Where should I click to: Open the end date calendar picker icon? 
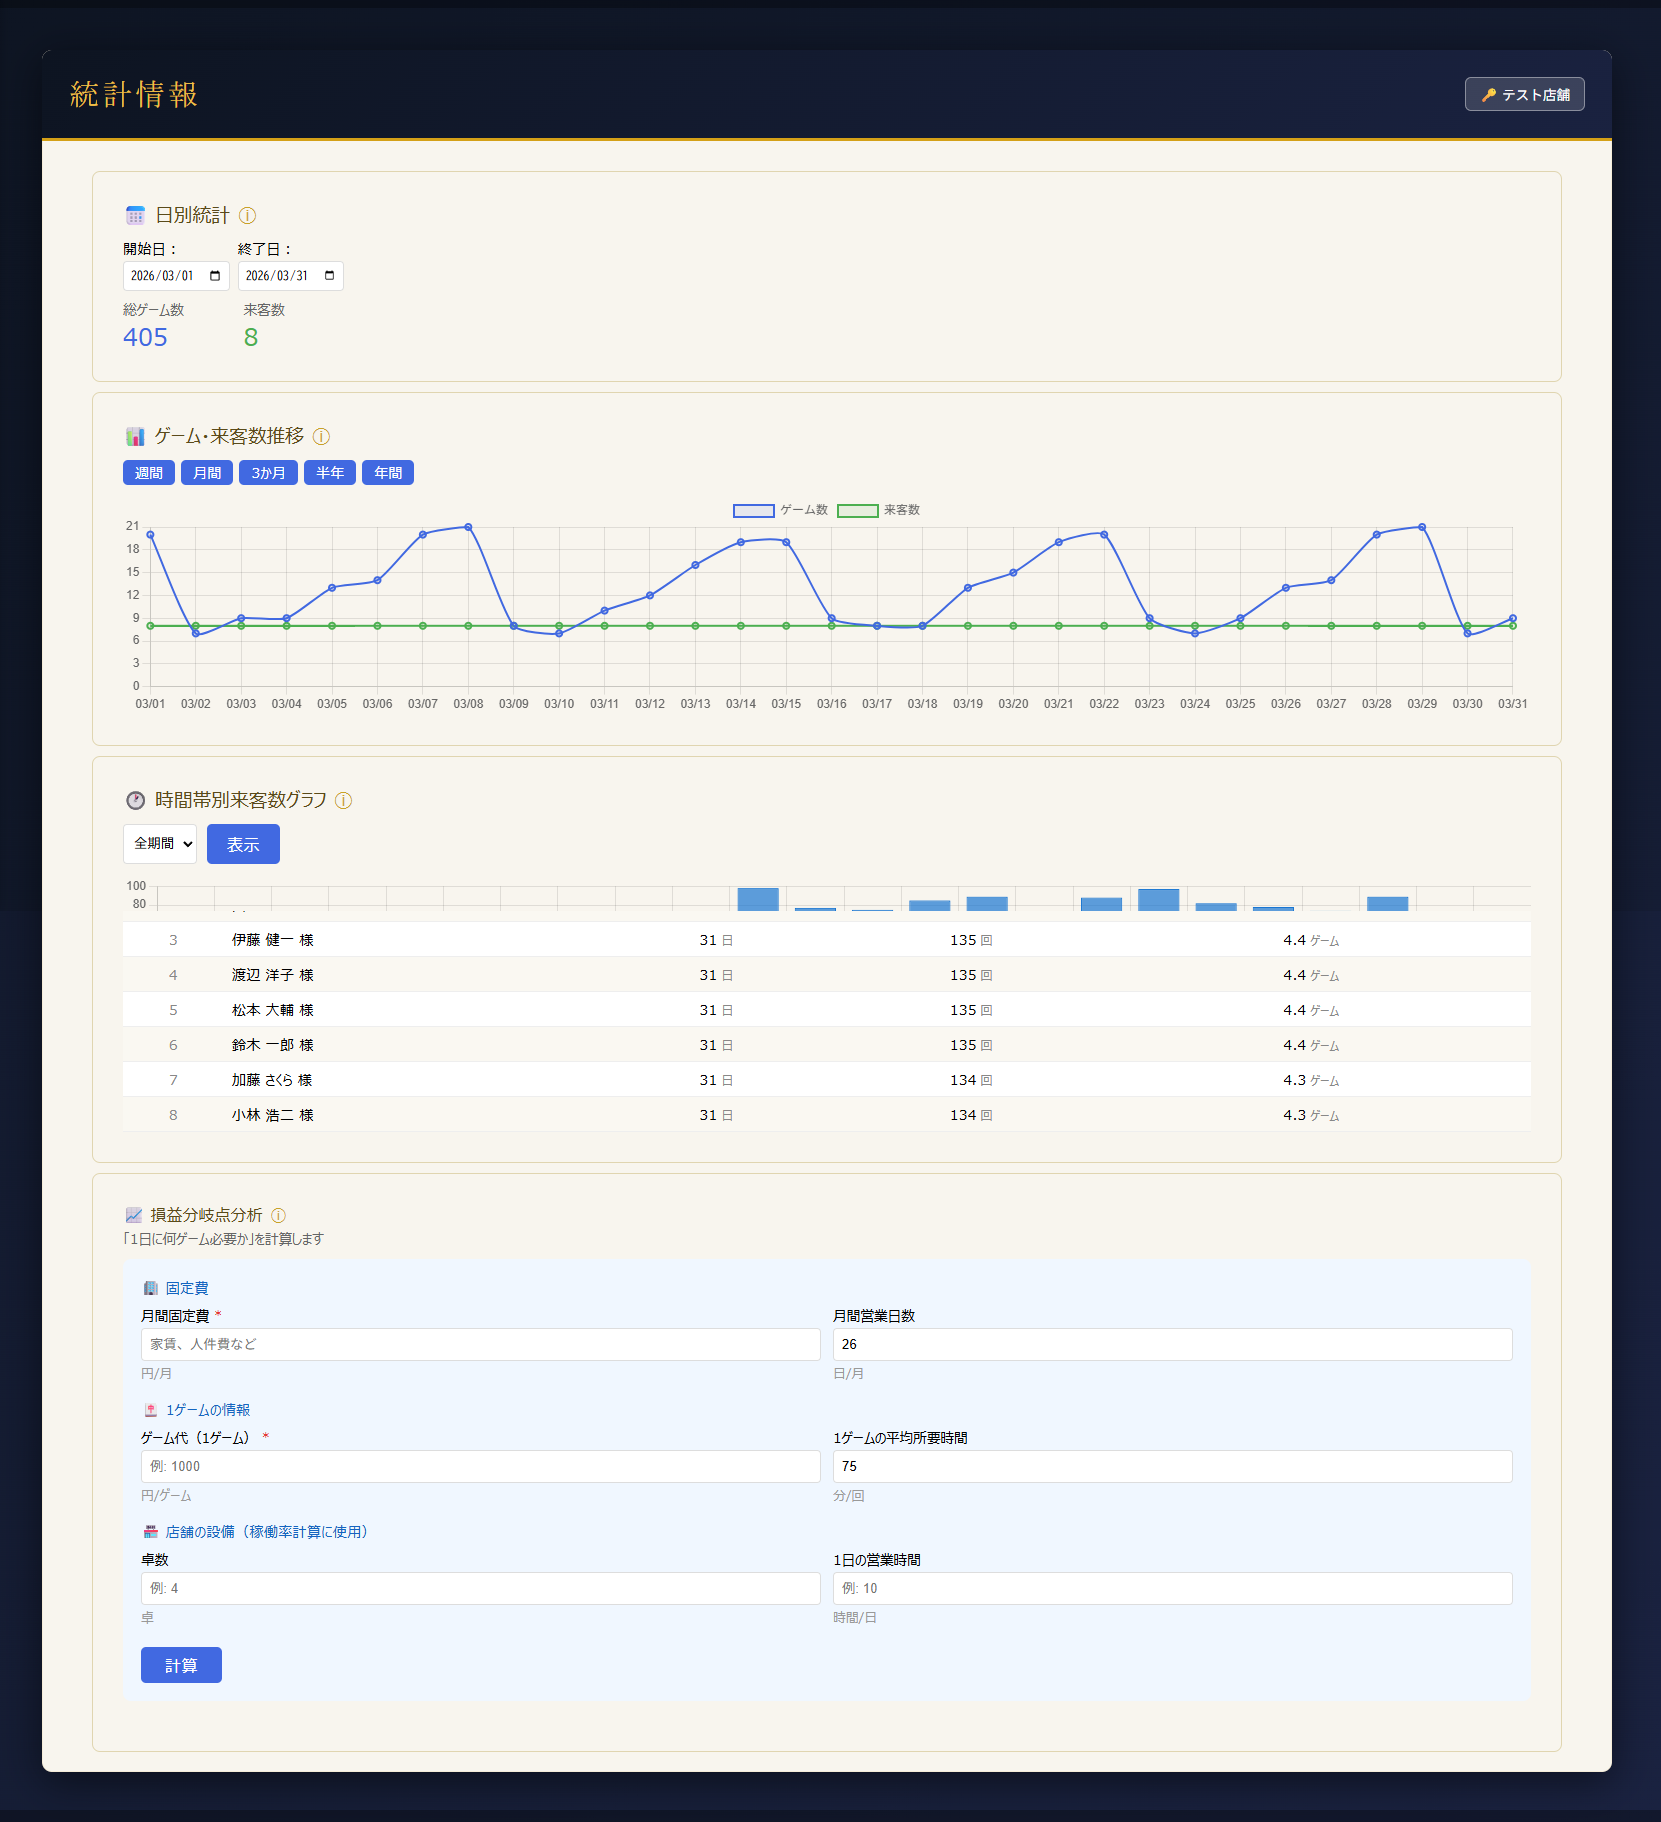pos(330,276)
